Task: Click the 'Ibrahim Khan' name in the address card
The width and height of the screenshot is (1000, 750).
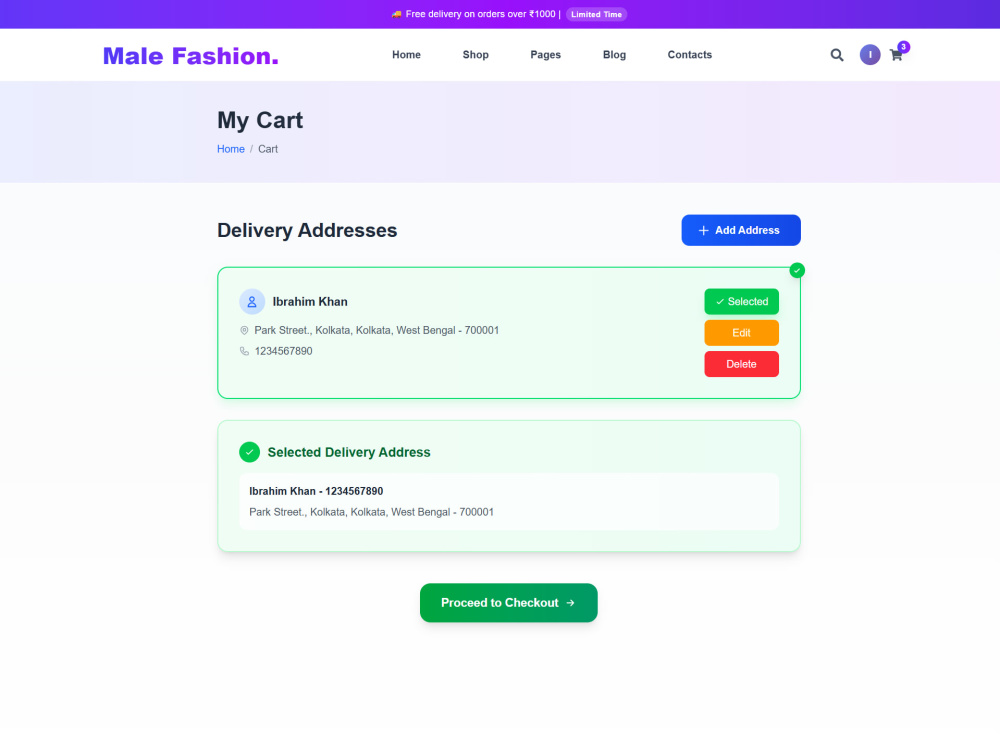Action: click(310, 302)
